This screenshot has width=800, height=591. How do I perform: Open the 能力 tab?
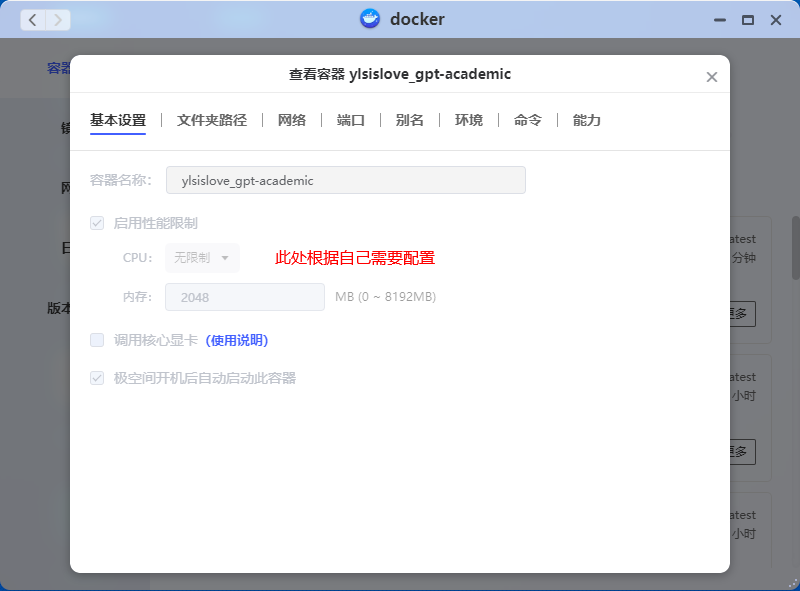587,120
